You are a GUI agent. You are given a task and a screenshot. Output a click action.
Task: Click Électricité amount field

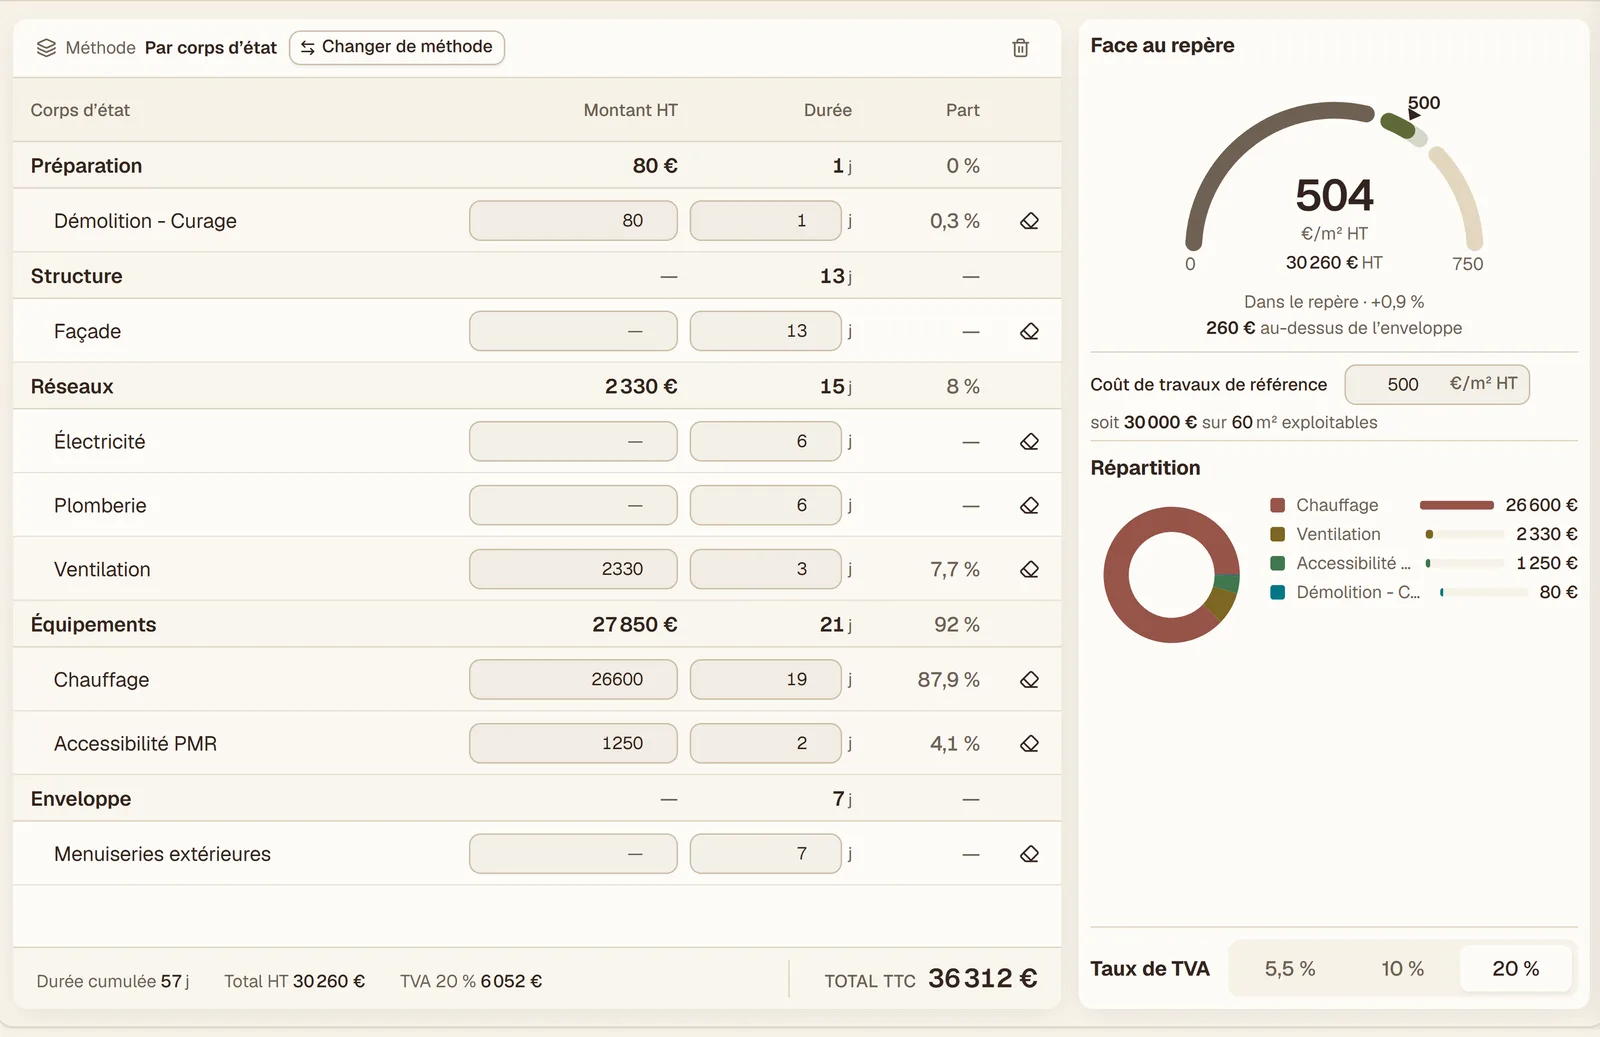click(x=573, y=441)
